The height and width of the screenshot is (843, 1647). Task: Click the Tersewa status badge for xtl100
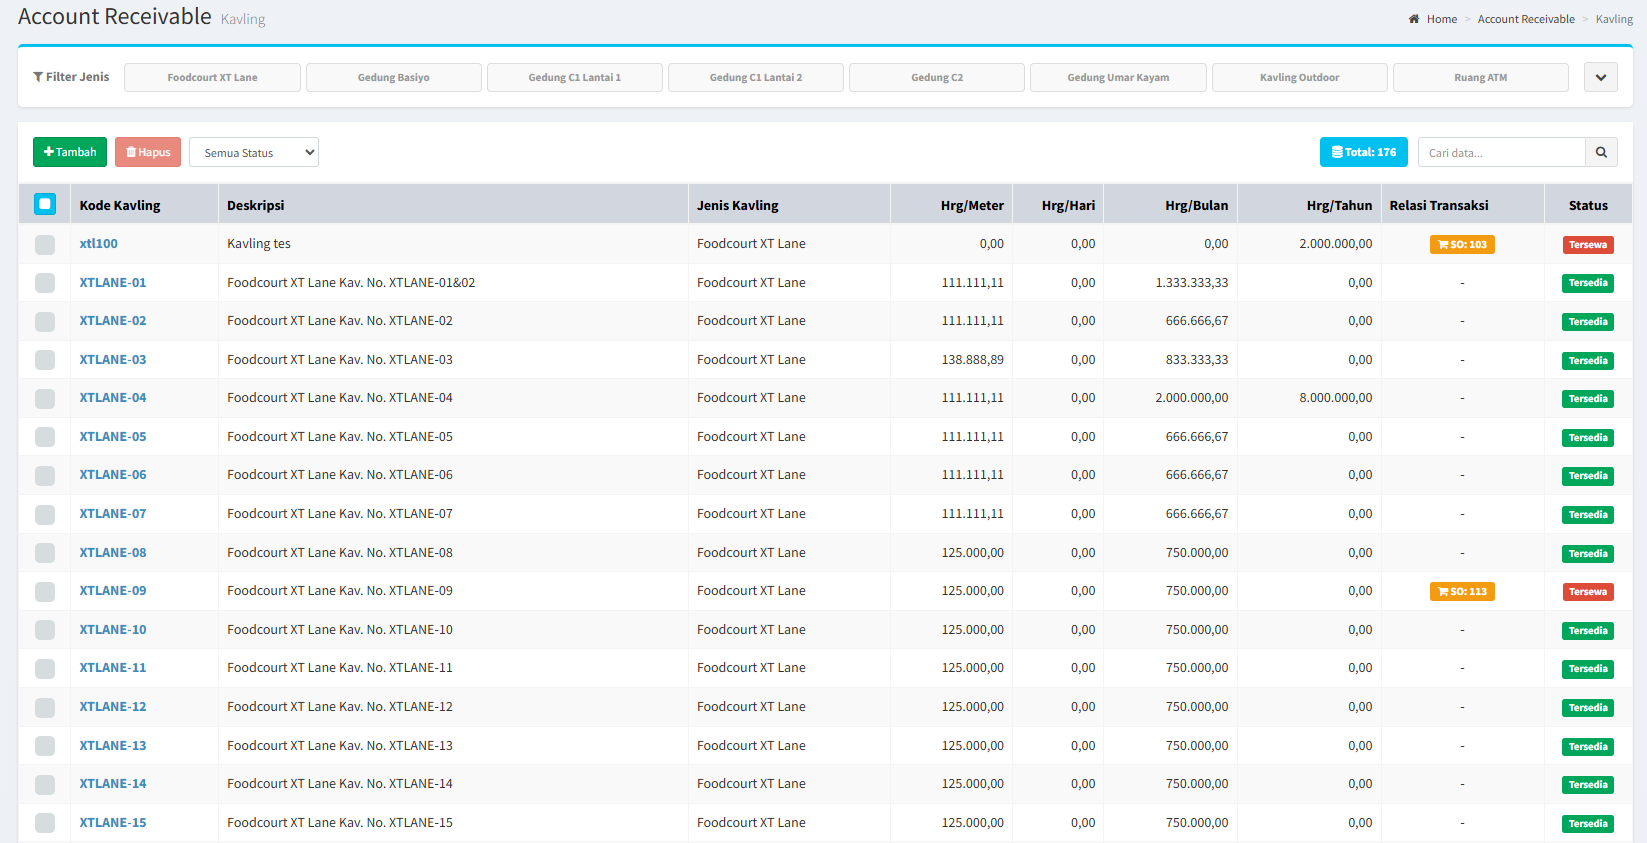pos(1587,245)
